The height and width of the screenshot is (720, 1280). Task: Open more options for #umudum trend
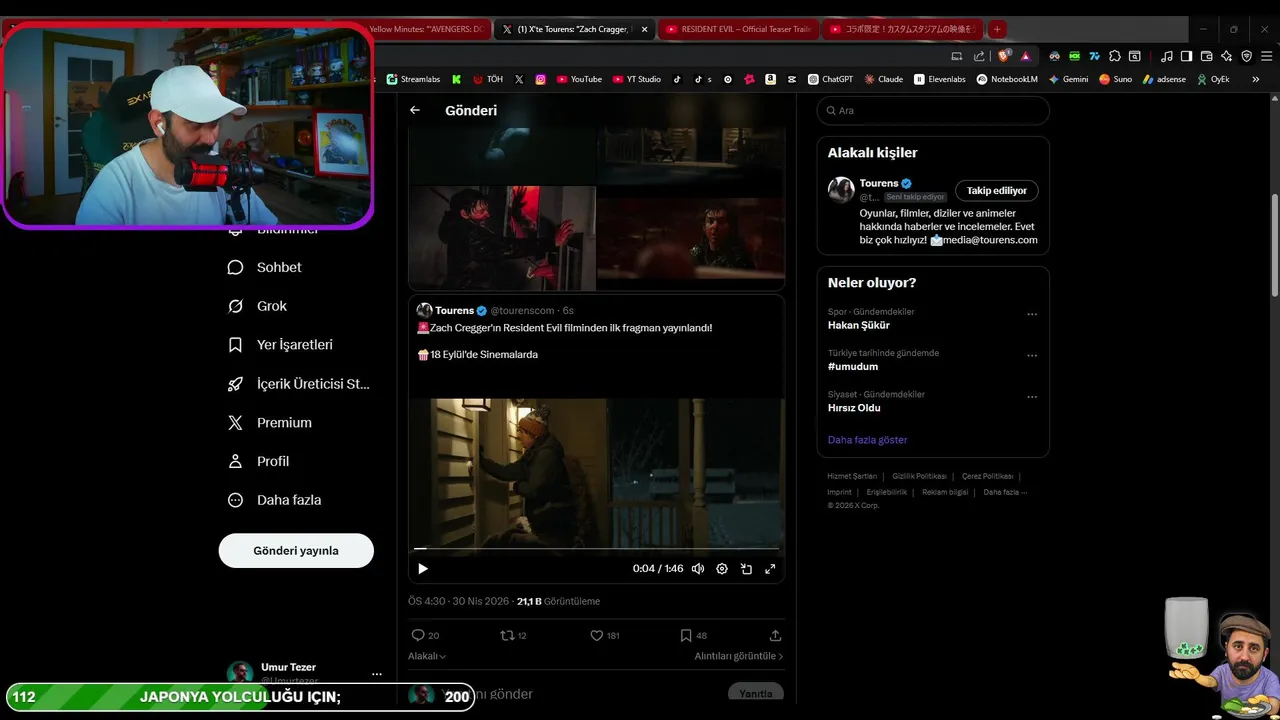click(1032, 355)
